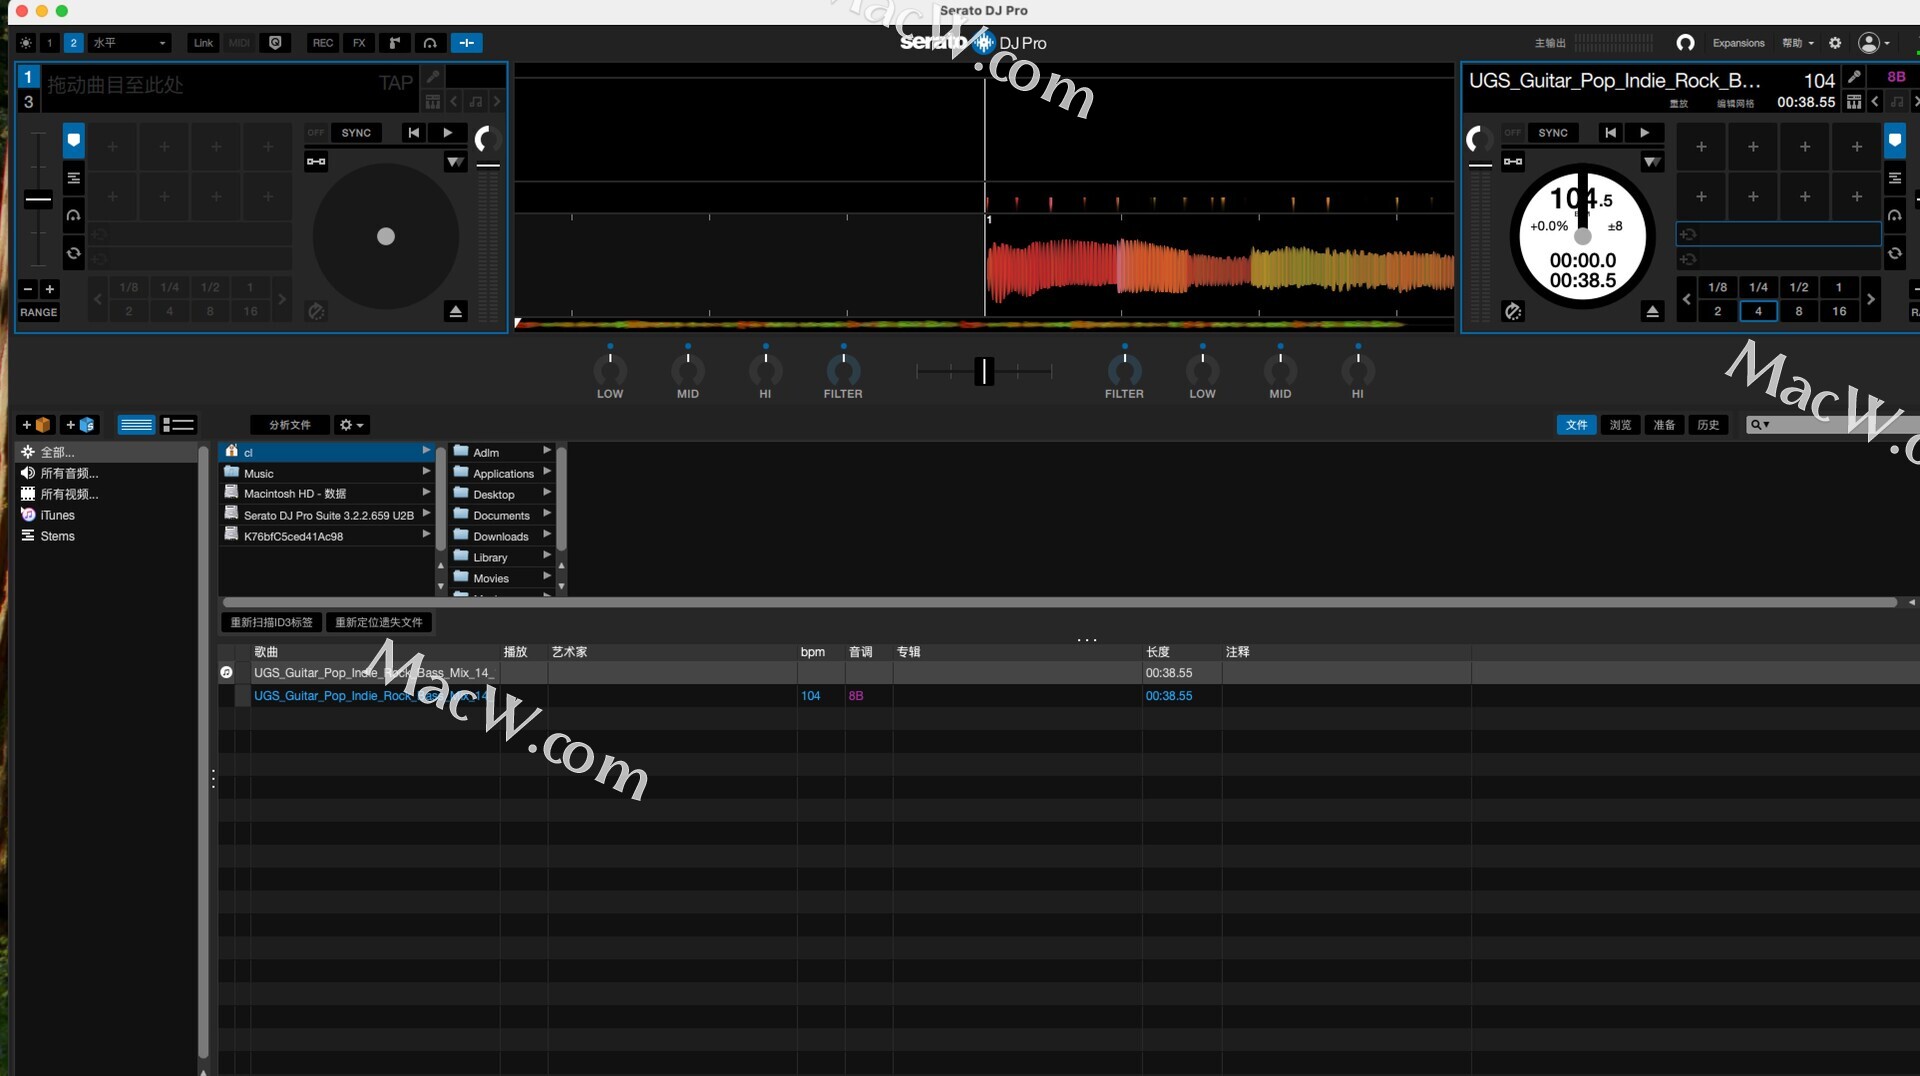Switch library to simple list view
The image size is (1920, 1076).
pyautogui.click(x=136, y=425)
